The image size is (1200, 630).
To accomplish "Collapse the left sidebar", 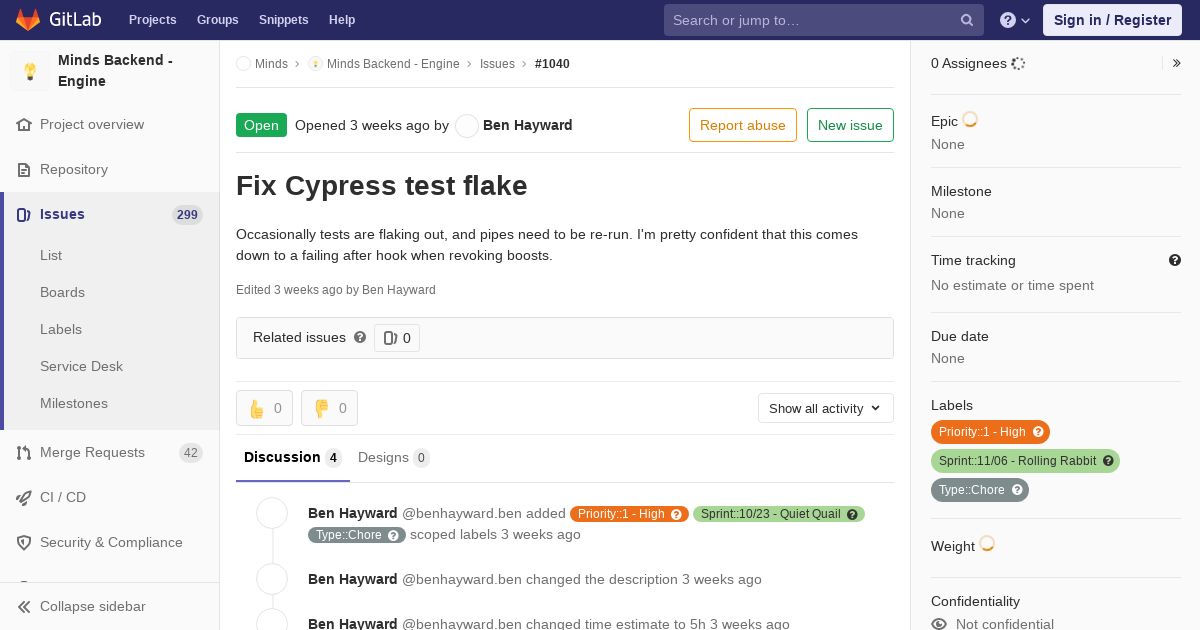I will [x=92, y=606].
